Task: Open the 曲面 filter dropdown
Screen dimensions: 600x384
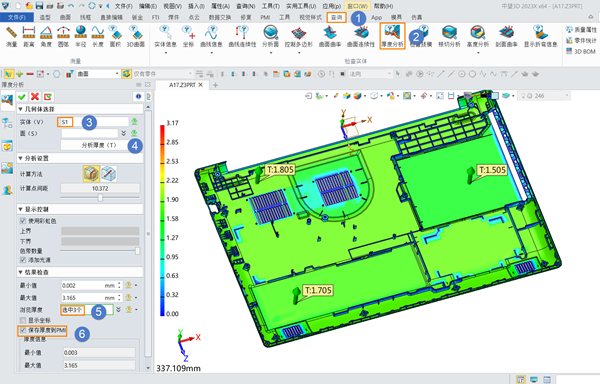Action: coord(98,74)
